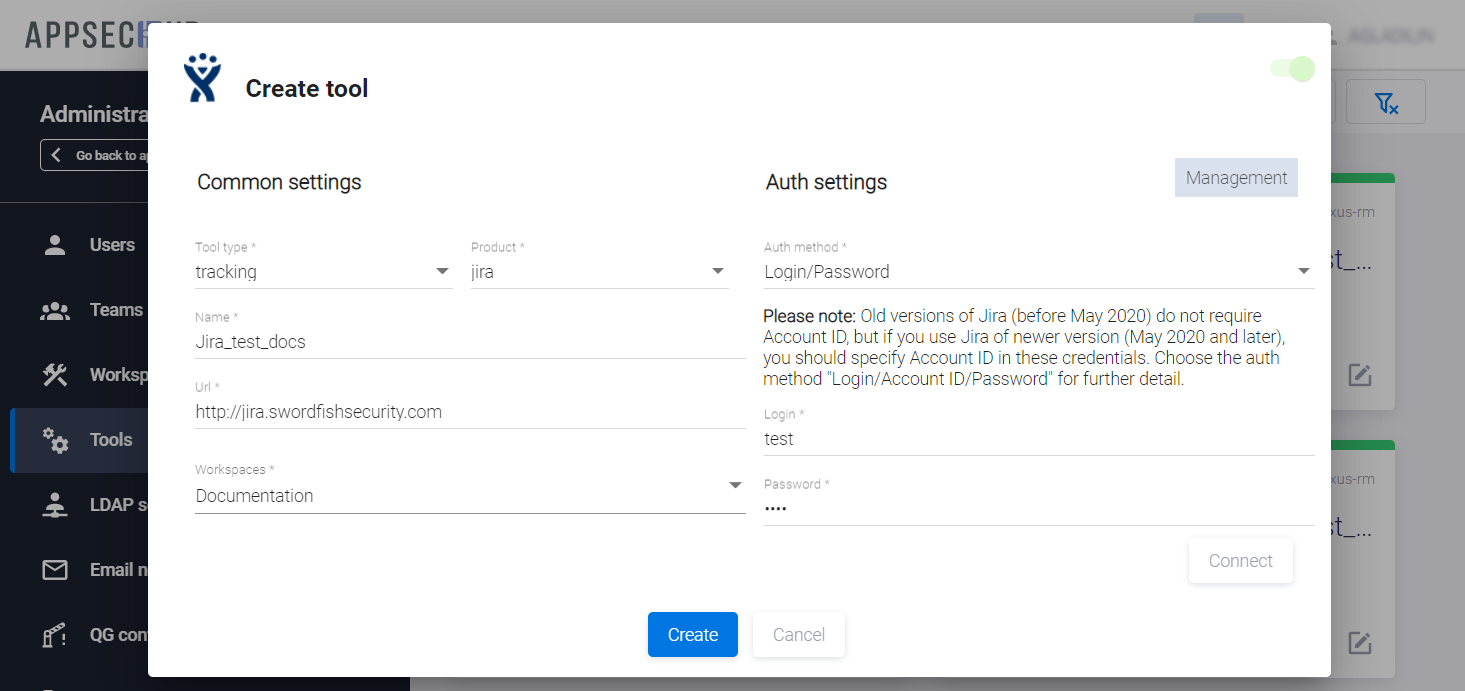Open the Management auth settings button
1465x691 pixels.
(1236, 178)
